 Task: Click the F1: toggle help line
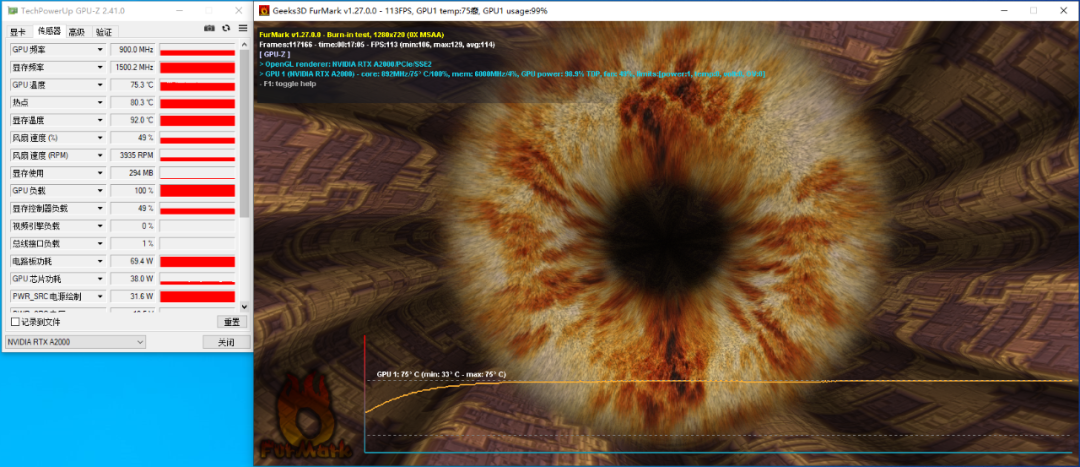[287, 83]
